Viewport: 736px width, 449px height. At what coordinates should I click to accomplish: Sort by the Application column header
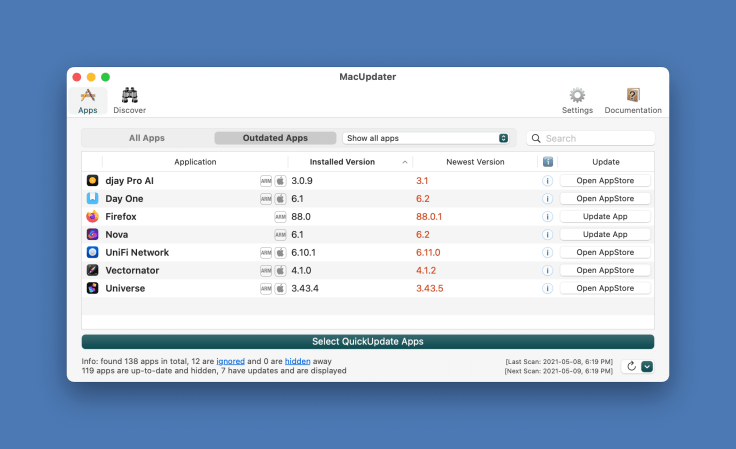195,162
